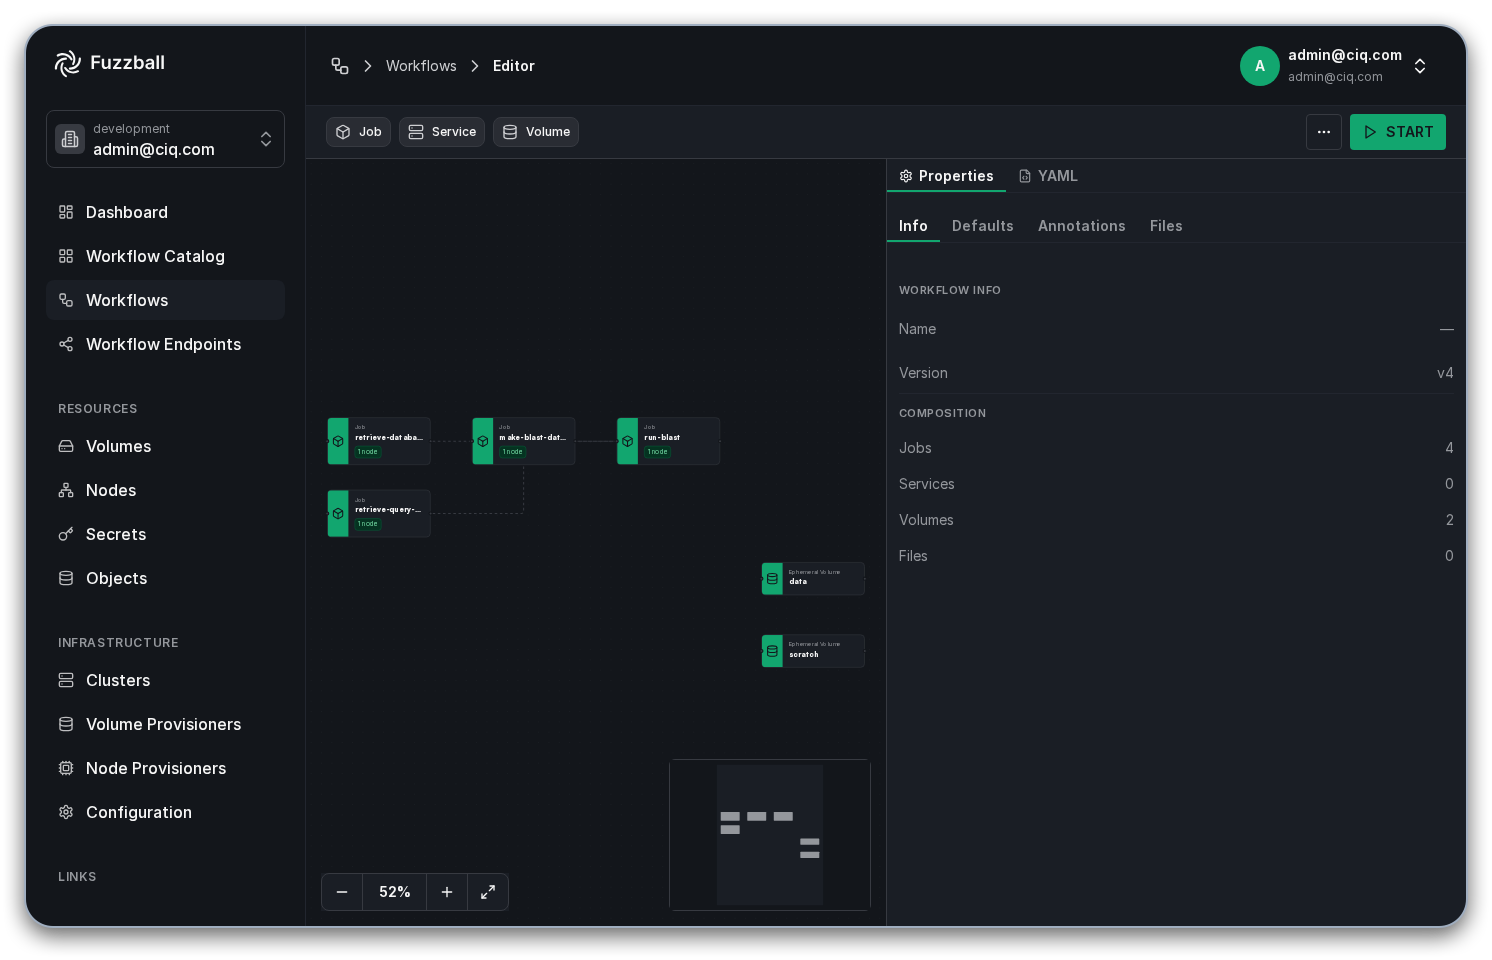This screenshot has width=1492, height=960.
Task: Select the retrieve-query job node
Action: 379,513
